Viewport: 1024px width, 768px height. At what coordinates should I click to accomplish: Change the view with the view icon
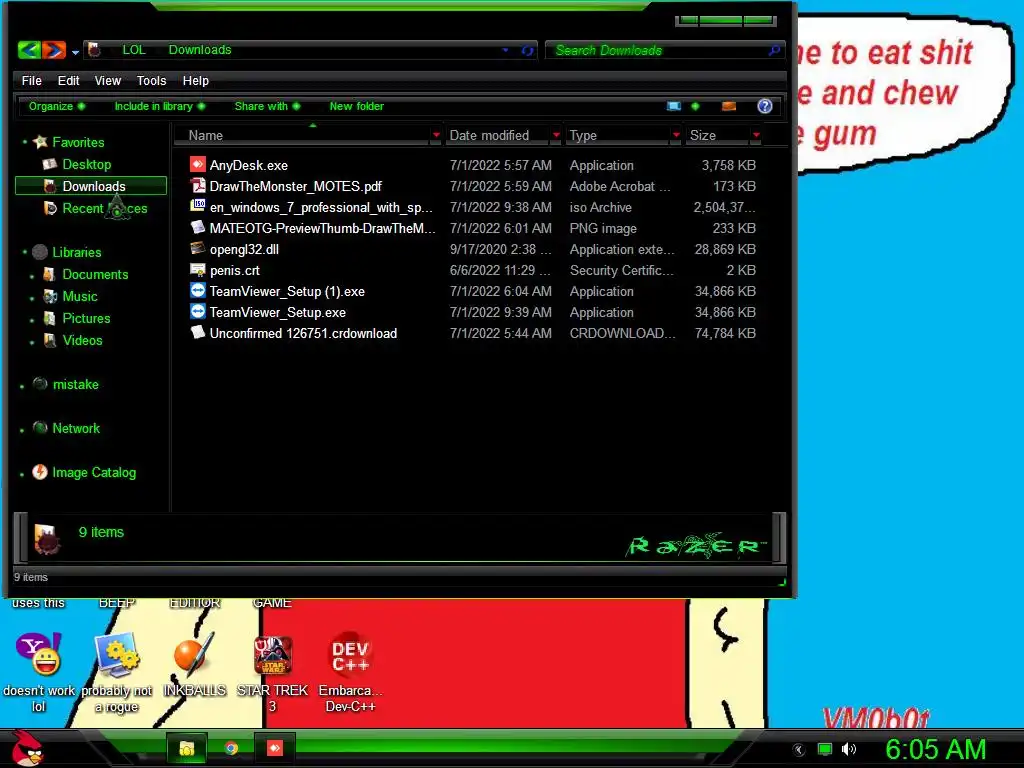(x=674, y=106)
